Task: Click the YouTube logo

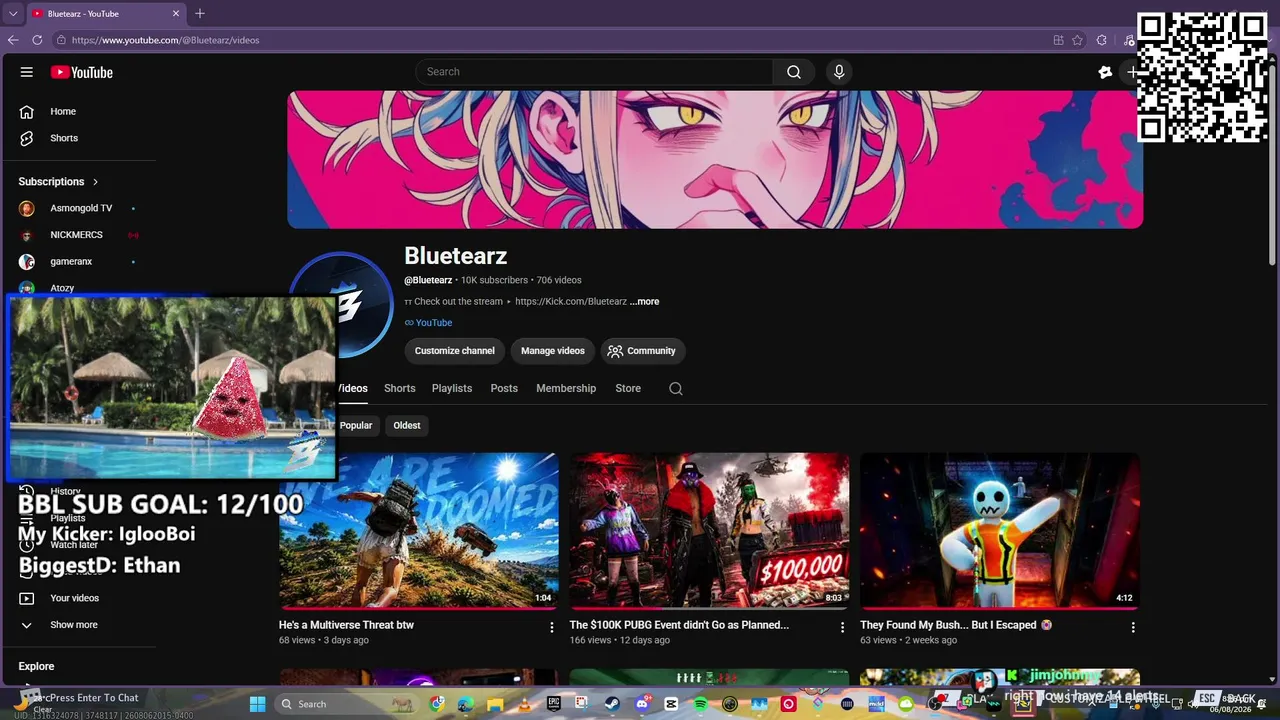Action: coord(82,72)
